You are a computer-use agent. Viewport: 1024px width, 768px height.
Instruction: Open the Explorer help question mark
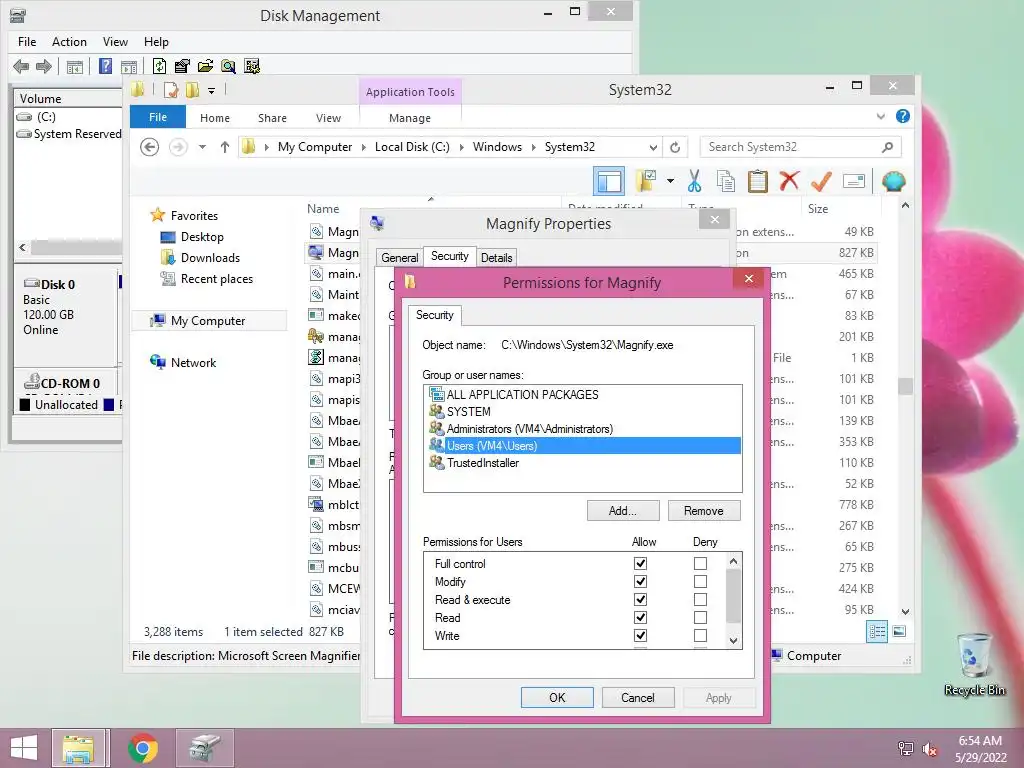coord(903,116)
